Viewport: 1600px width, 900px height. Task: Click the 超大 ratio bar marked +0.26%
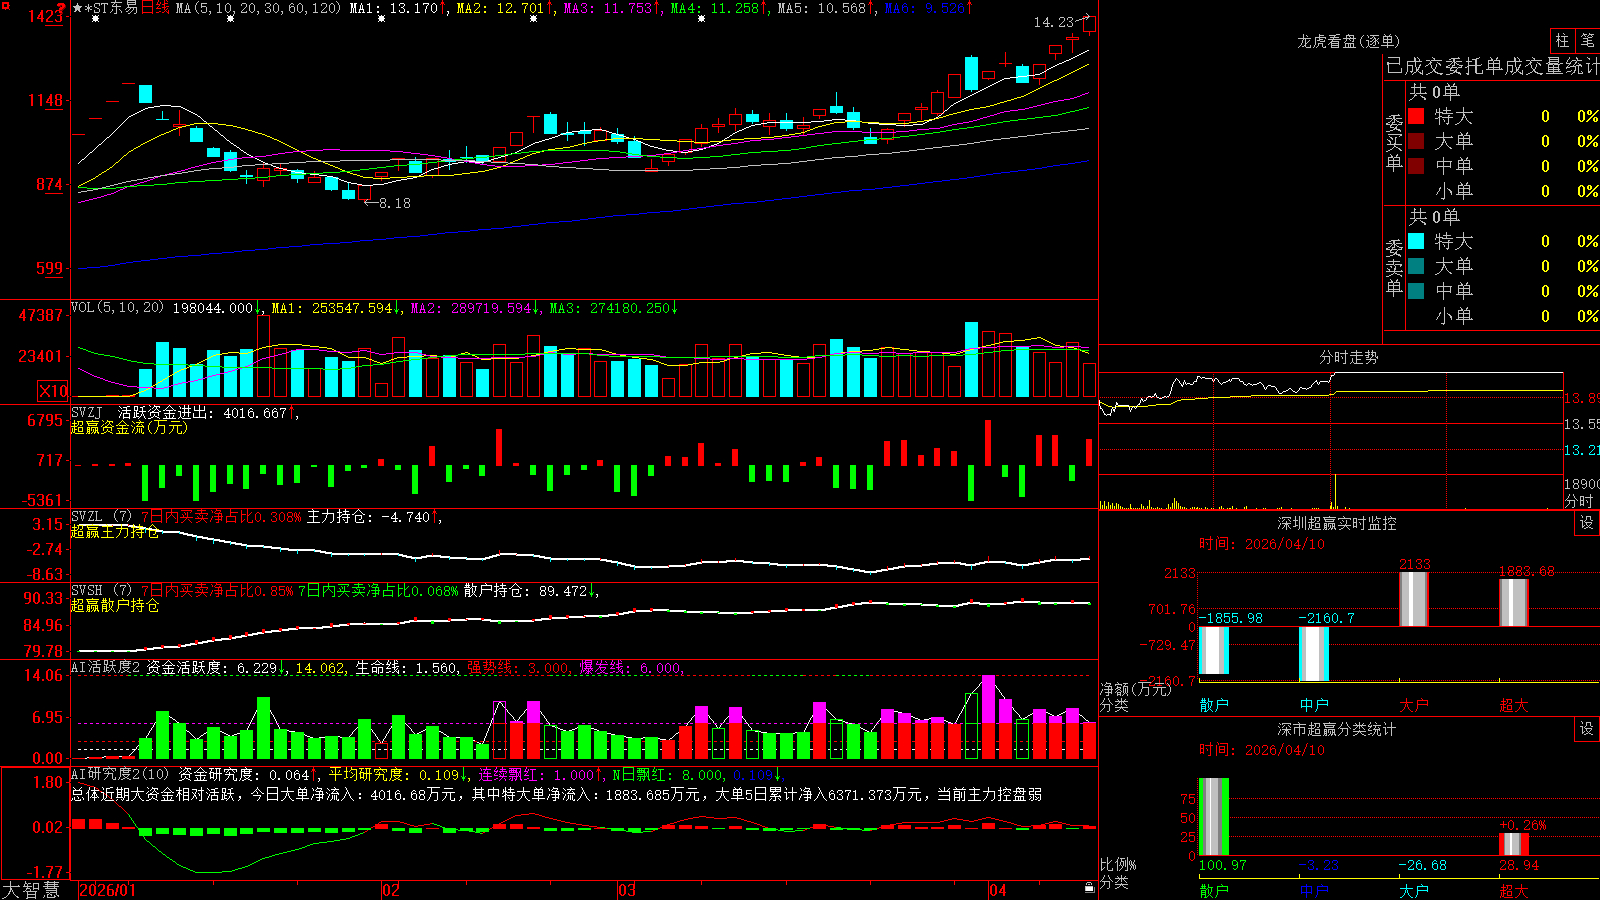pos(1514,844)
